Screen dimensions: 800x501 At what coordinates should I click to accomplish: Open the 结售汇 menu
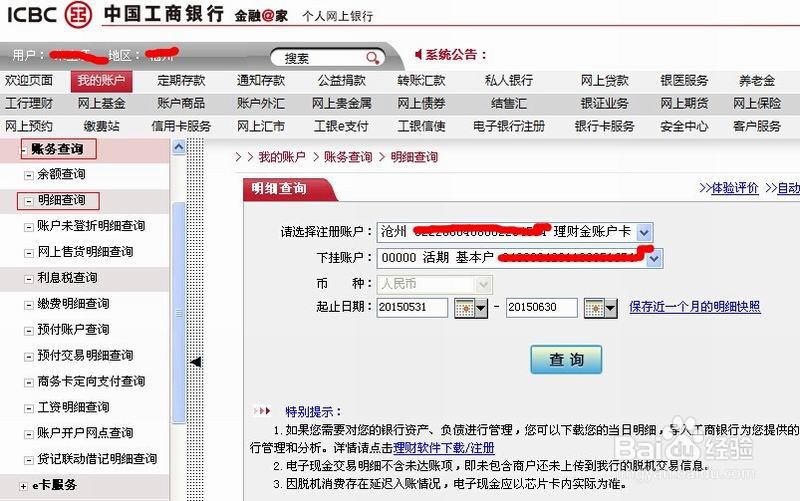tap(509, 104)
